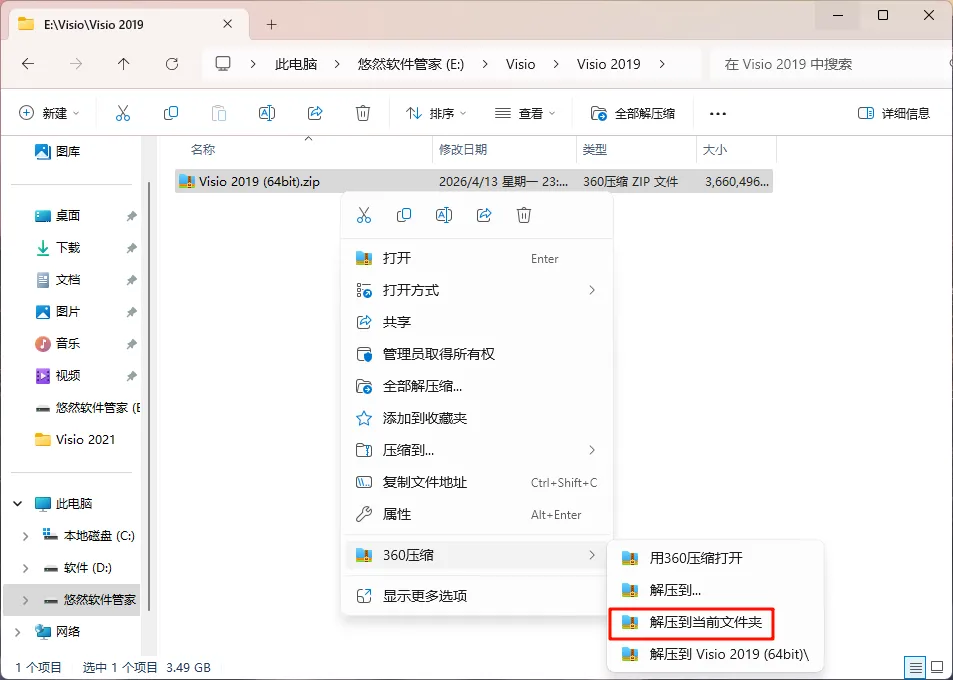Viewport: 953px width, 680px height.
Task: Select 管理员取得所有权 menu entry
Action: (x=477, y=354)
